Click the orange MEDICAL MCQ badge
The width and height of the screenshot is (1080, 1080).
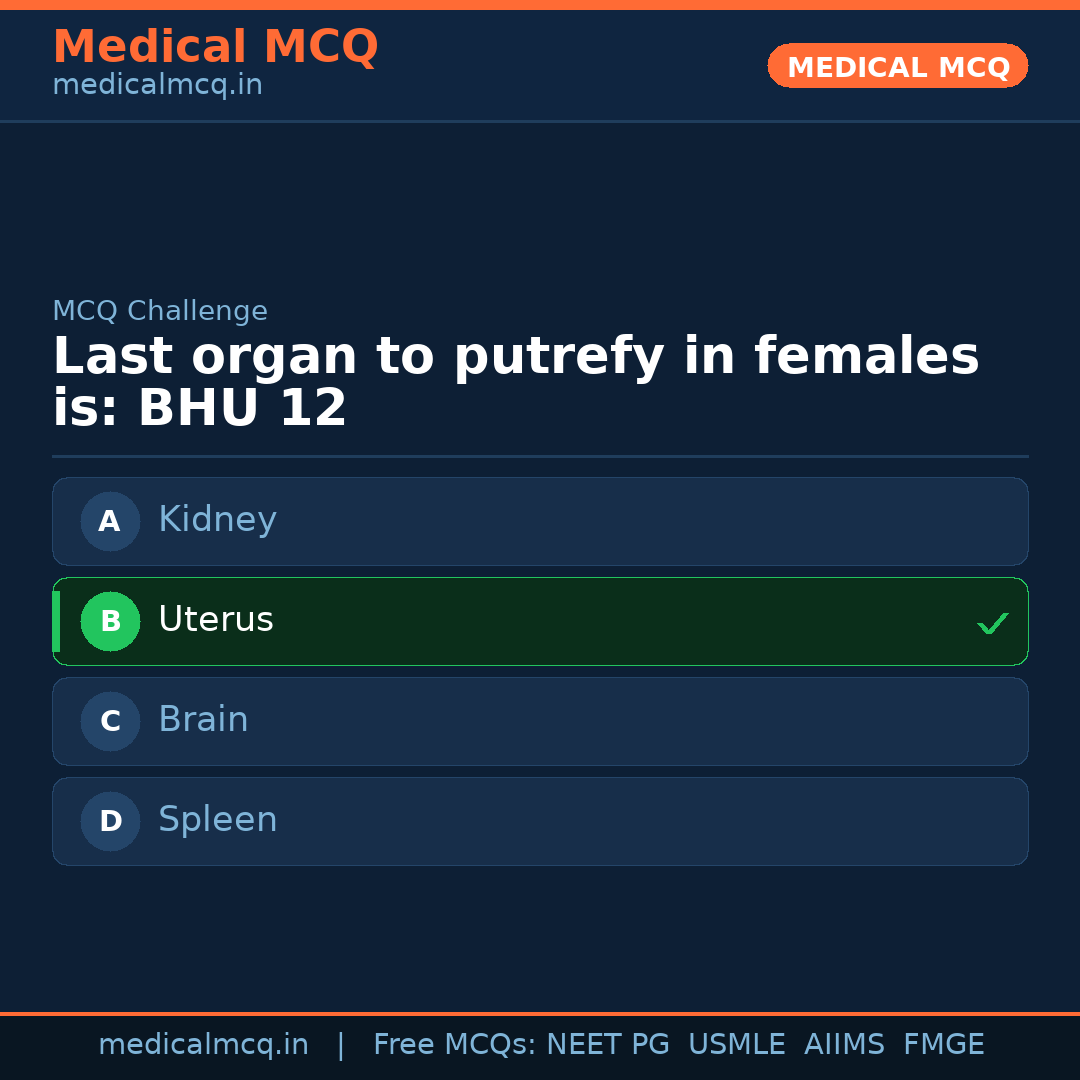coord(897,66)
